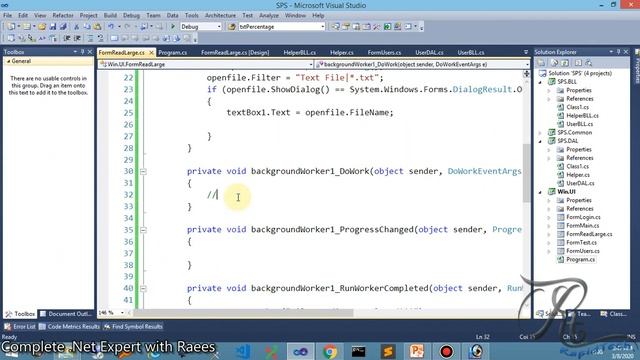Select FormReadLarge.cs in Solution Explorer
Image resolution: width=640 pixels, height=360 pixels.
coord(589,234)
